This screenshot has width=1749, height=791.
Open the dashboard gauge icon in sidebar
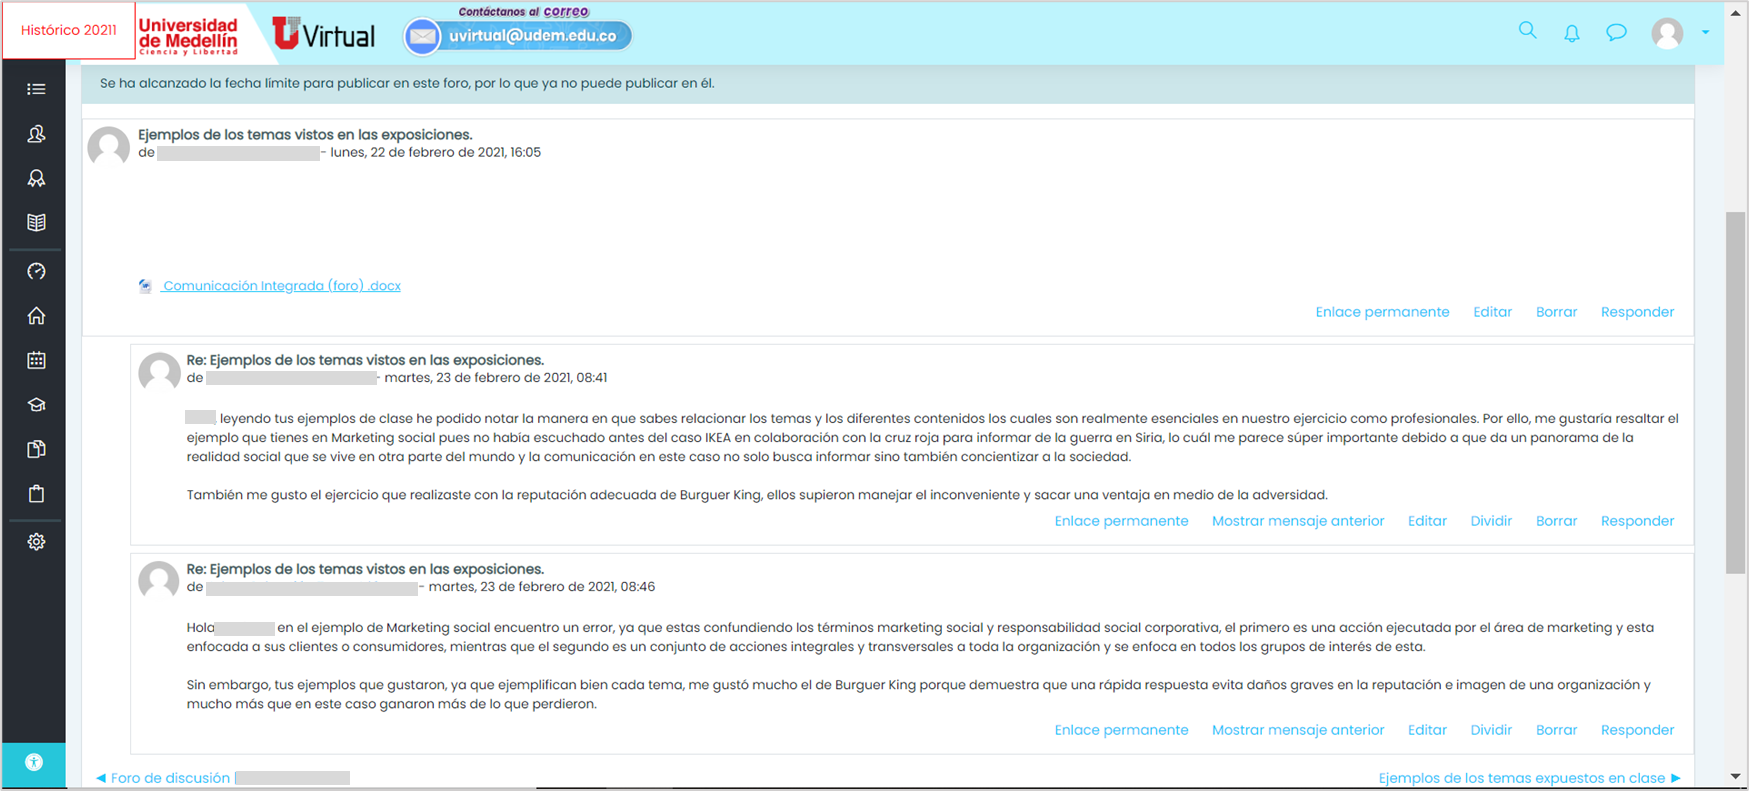point(36,272)
